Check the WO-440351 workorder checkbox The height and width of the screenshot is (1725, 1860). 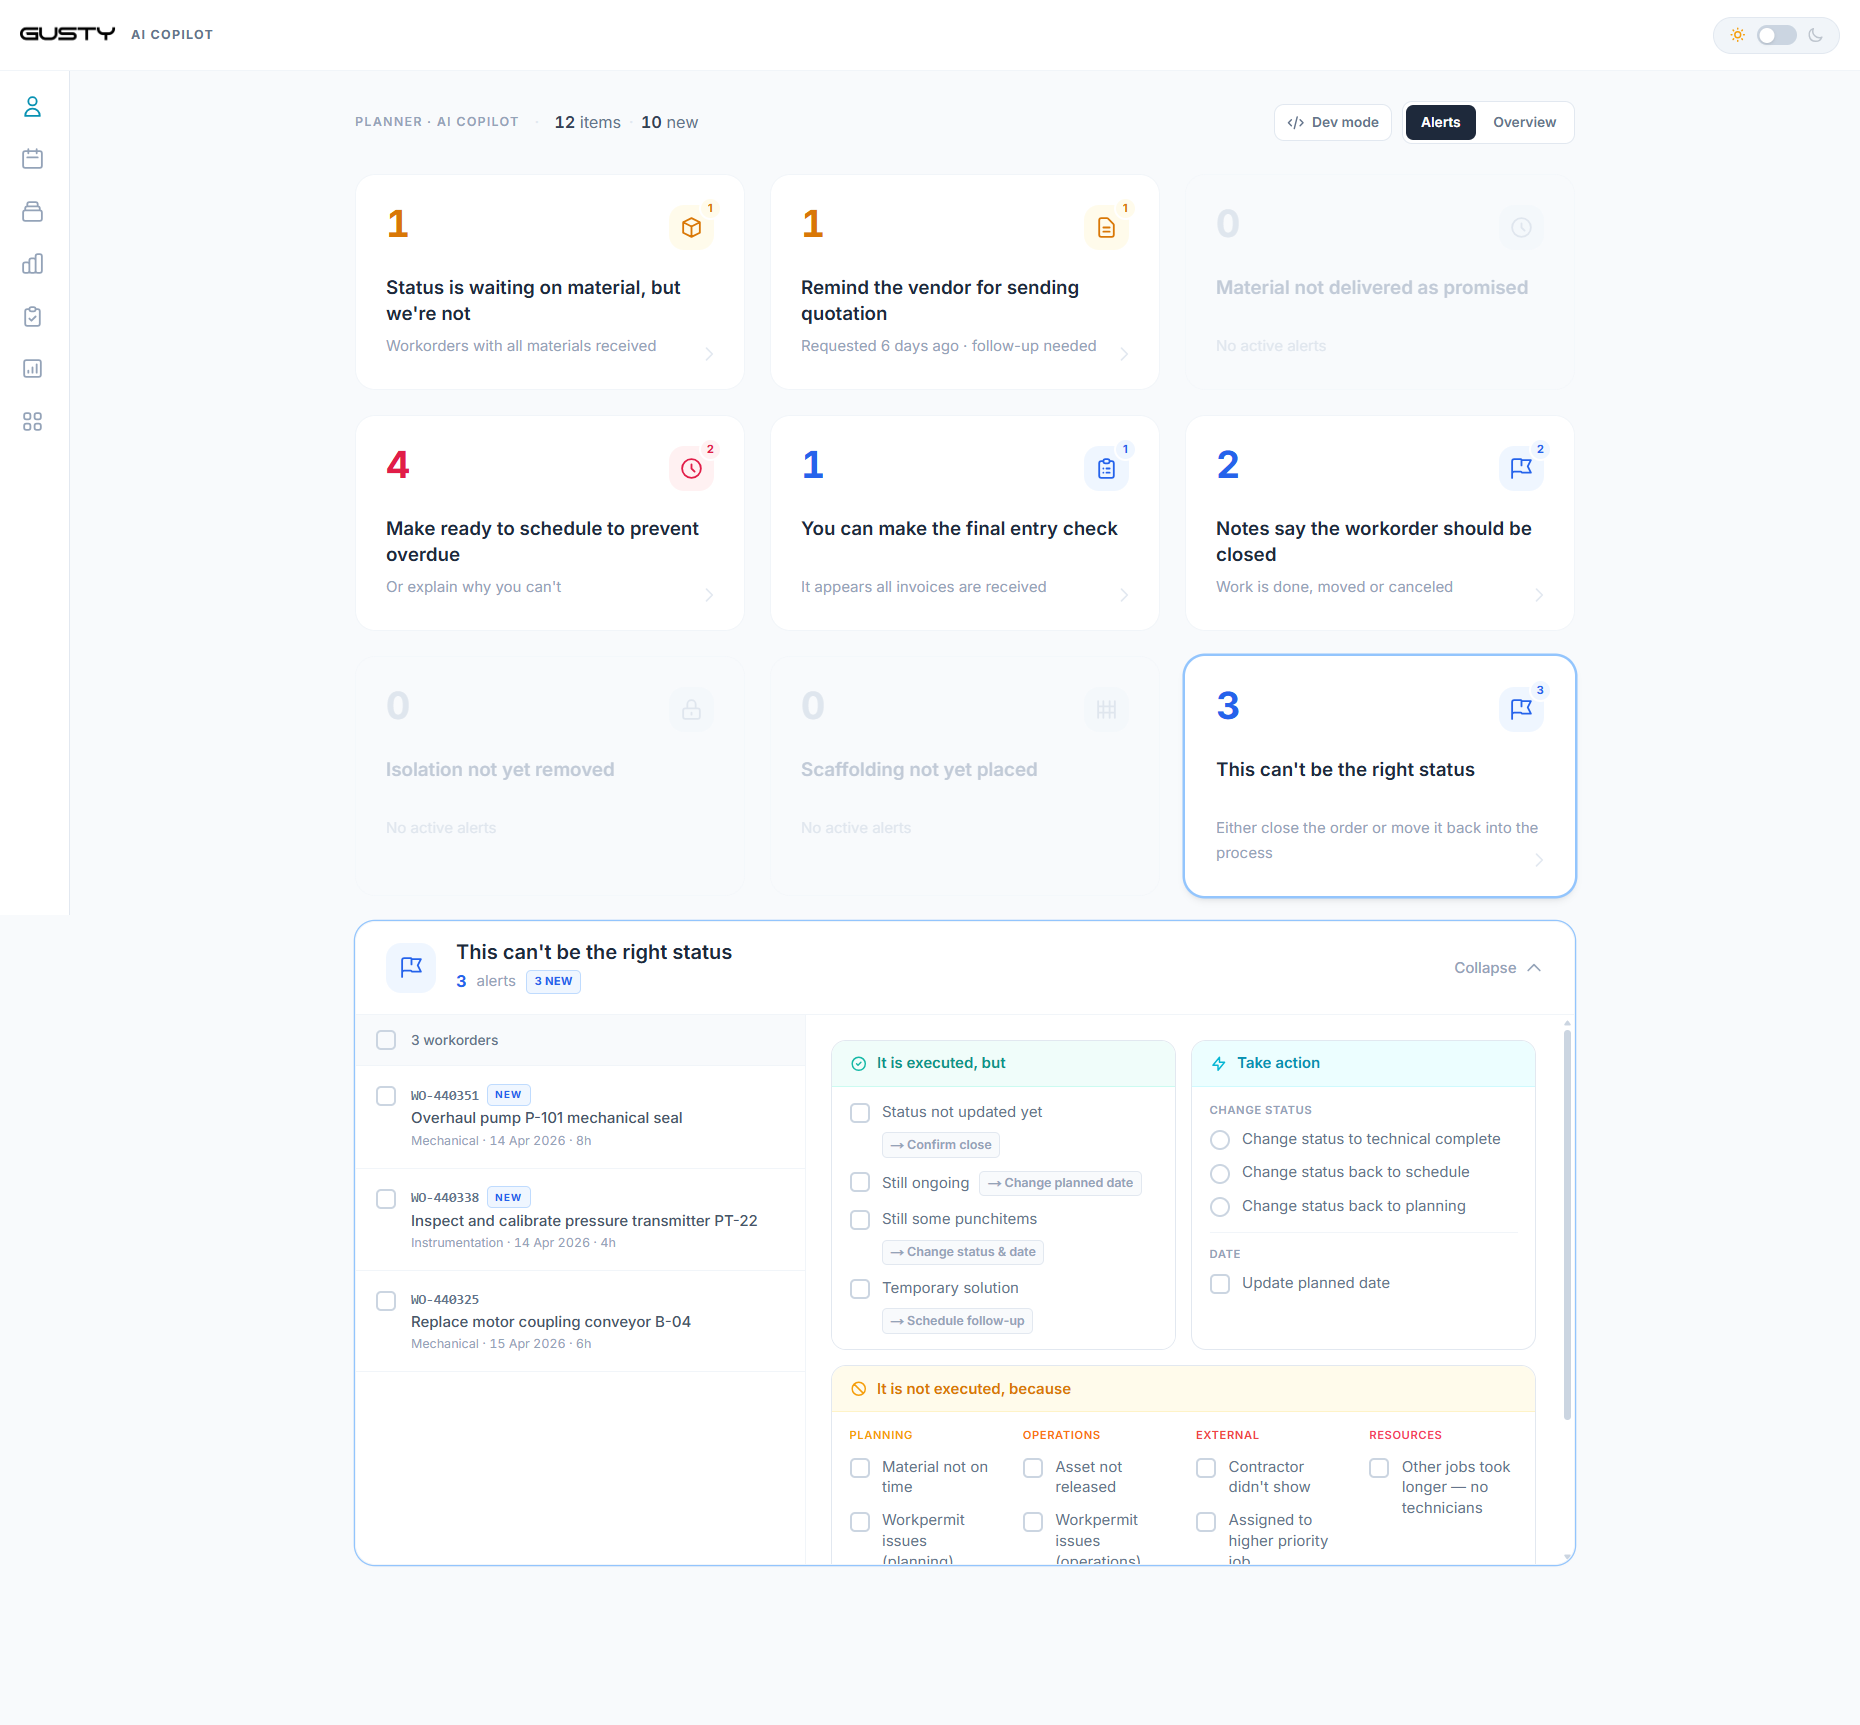386,1096
